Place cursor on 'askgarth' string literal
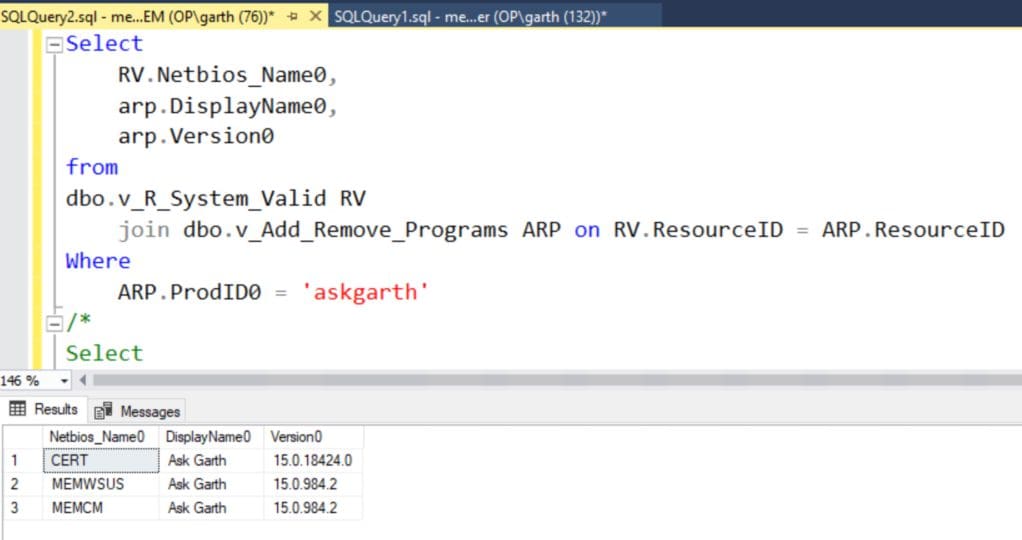1022x540 pixels. point(364,292)
